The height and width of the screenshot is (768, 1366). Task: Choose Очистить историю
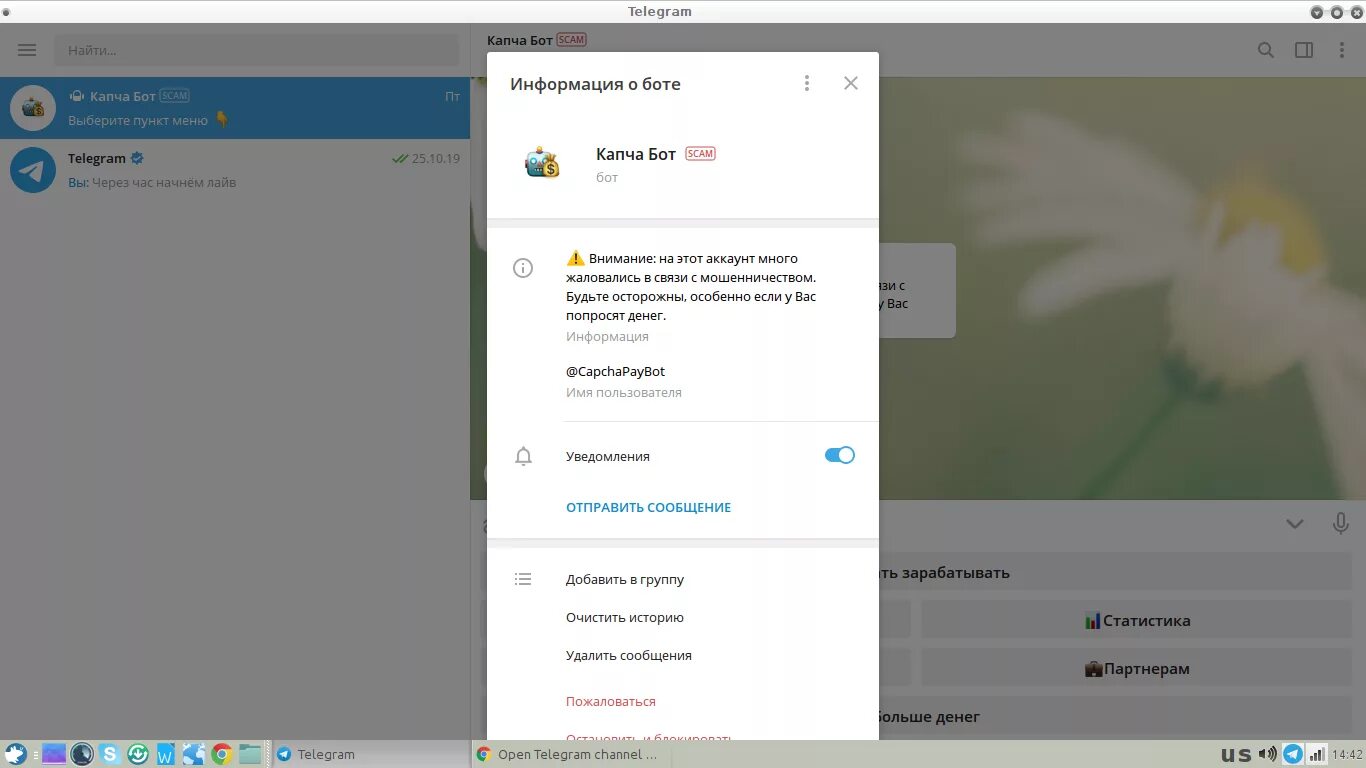tap(625, 617)
